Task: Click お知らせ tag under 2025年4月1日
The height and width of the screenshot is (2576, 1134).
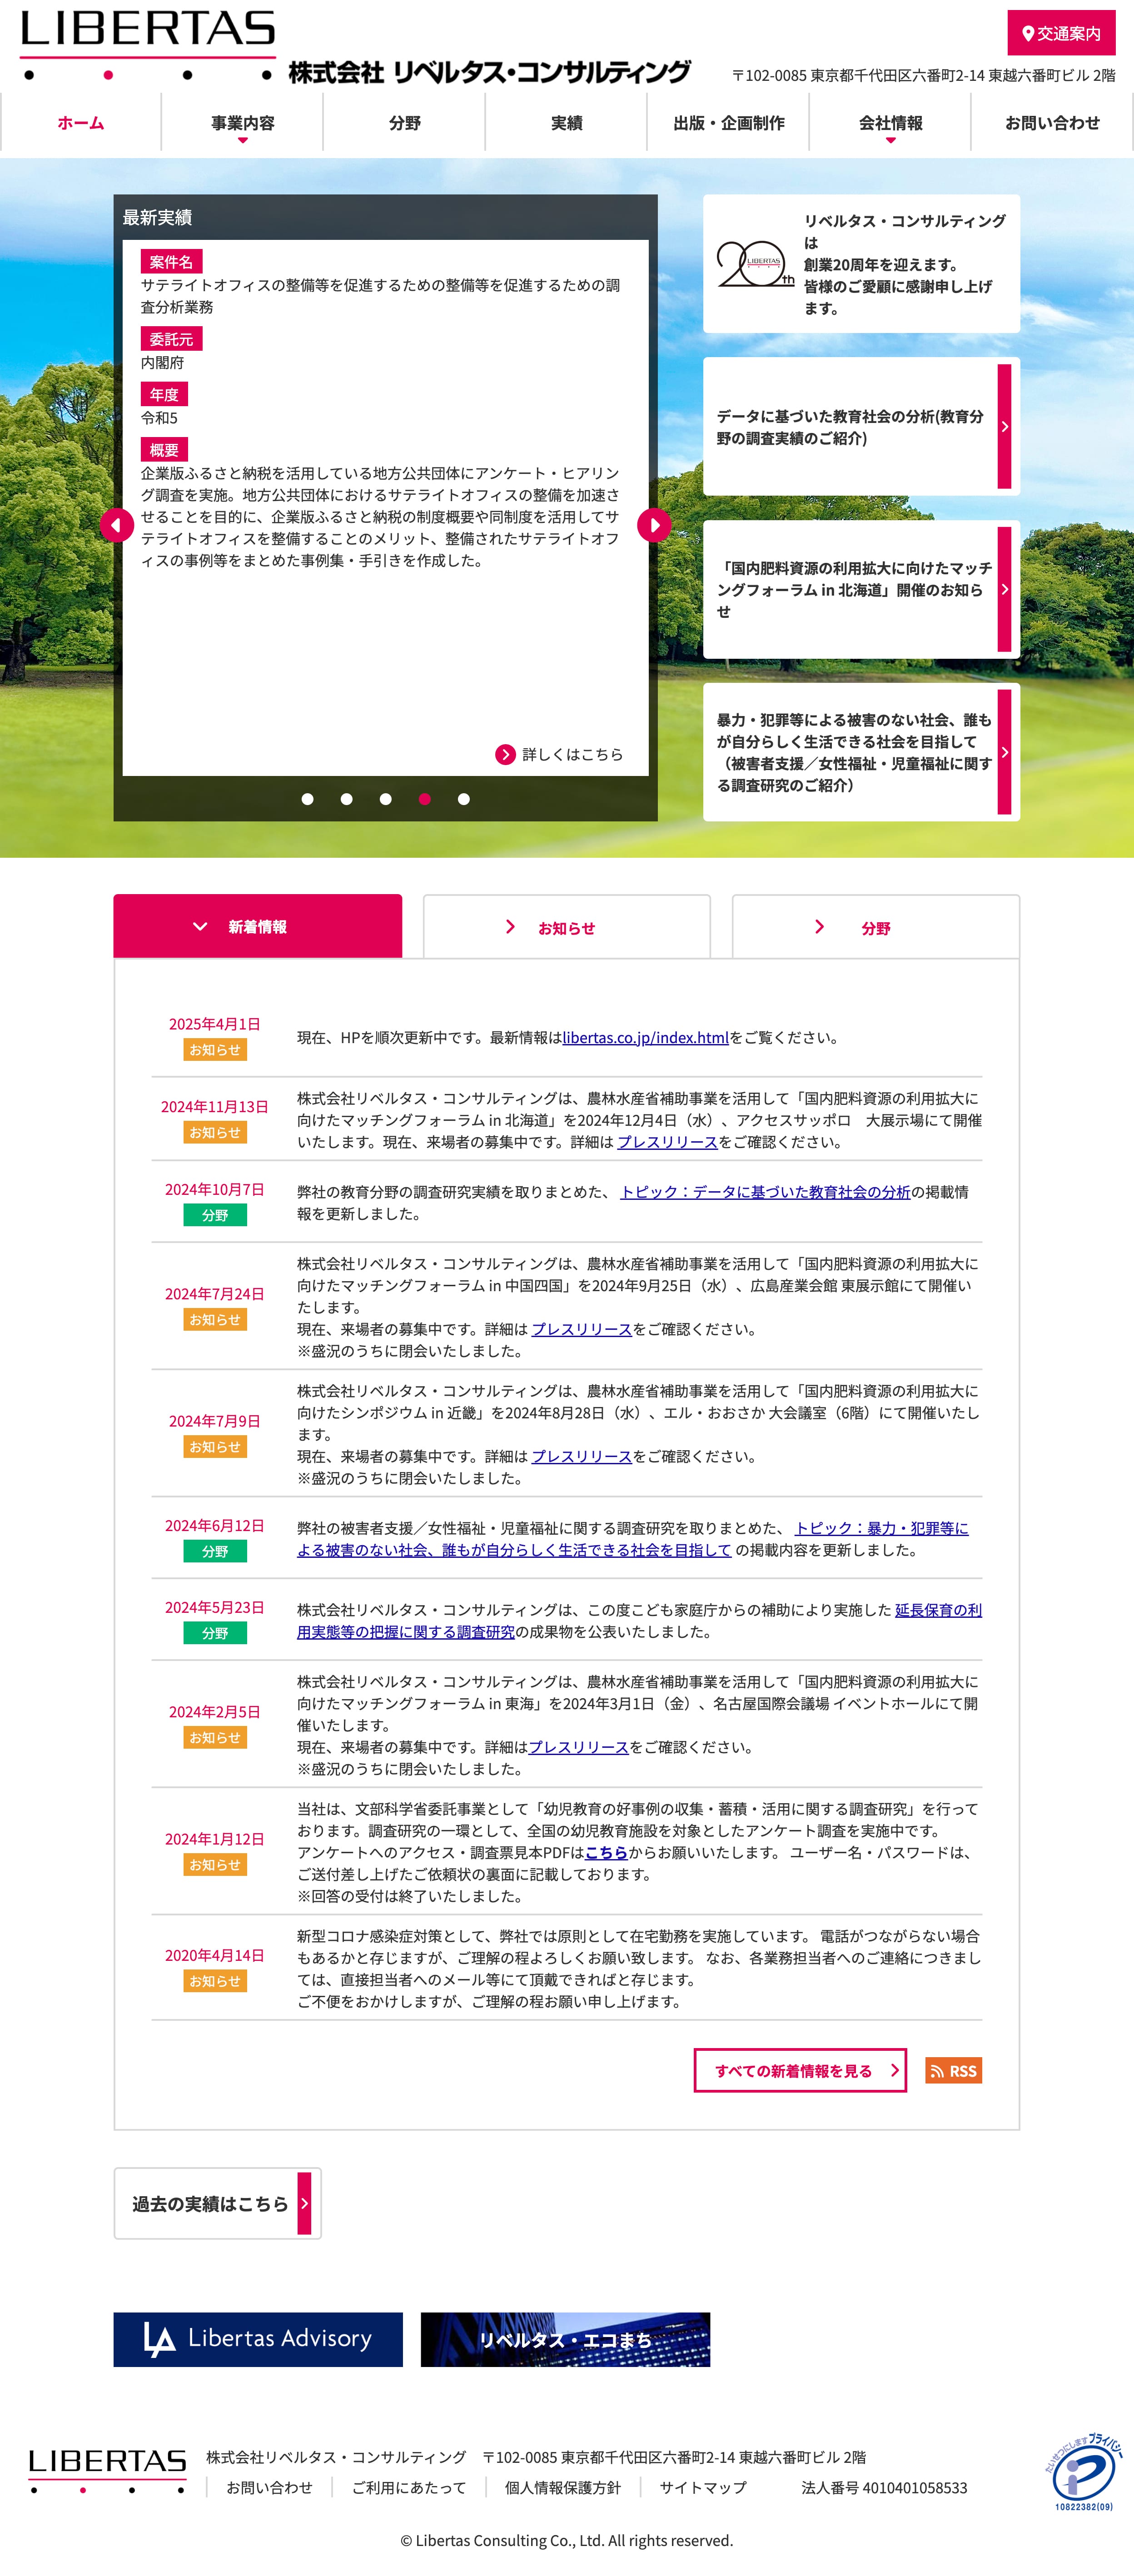Action: coord(215,1050)
